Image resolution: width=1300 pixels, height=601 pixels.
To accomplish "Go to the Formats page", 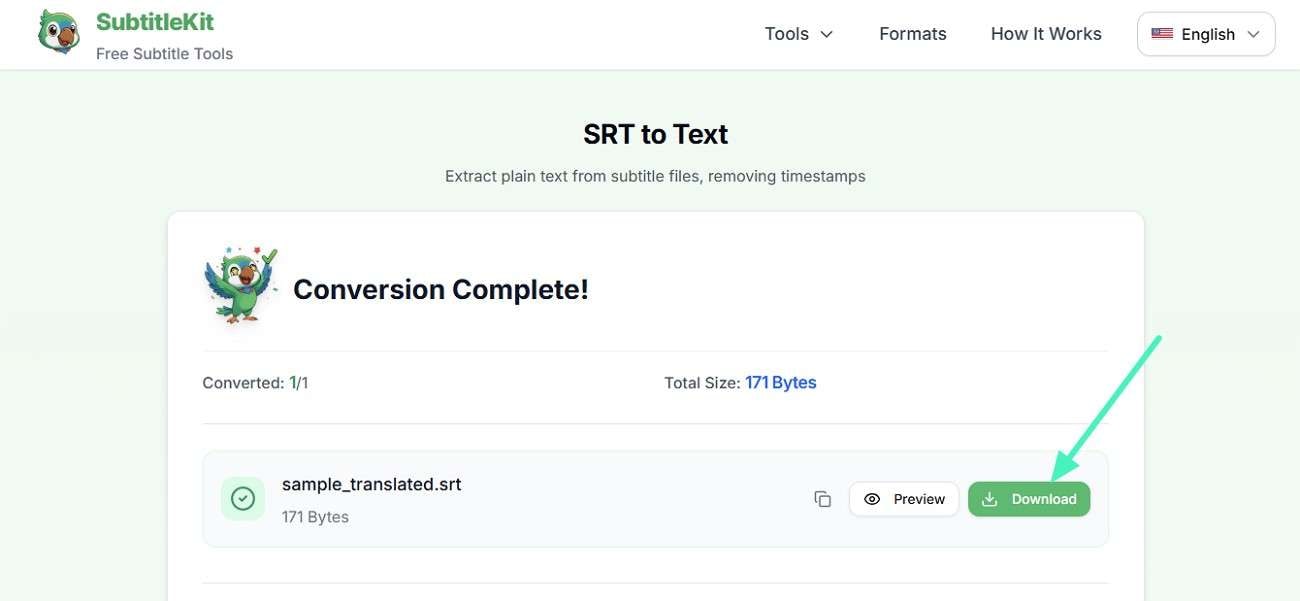I will pyautogui.click(x=912, y=34).
